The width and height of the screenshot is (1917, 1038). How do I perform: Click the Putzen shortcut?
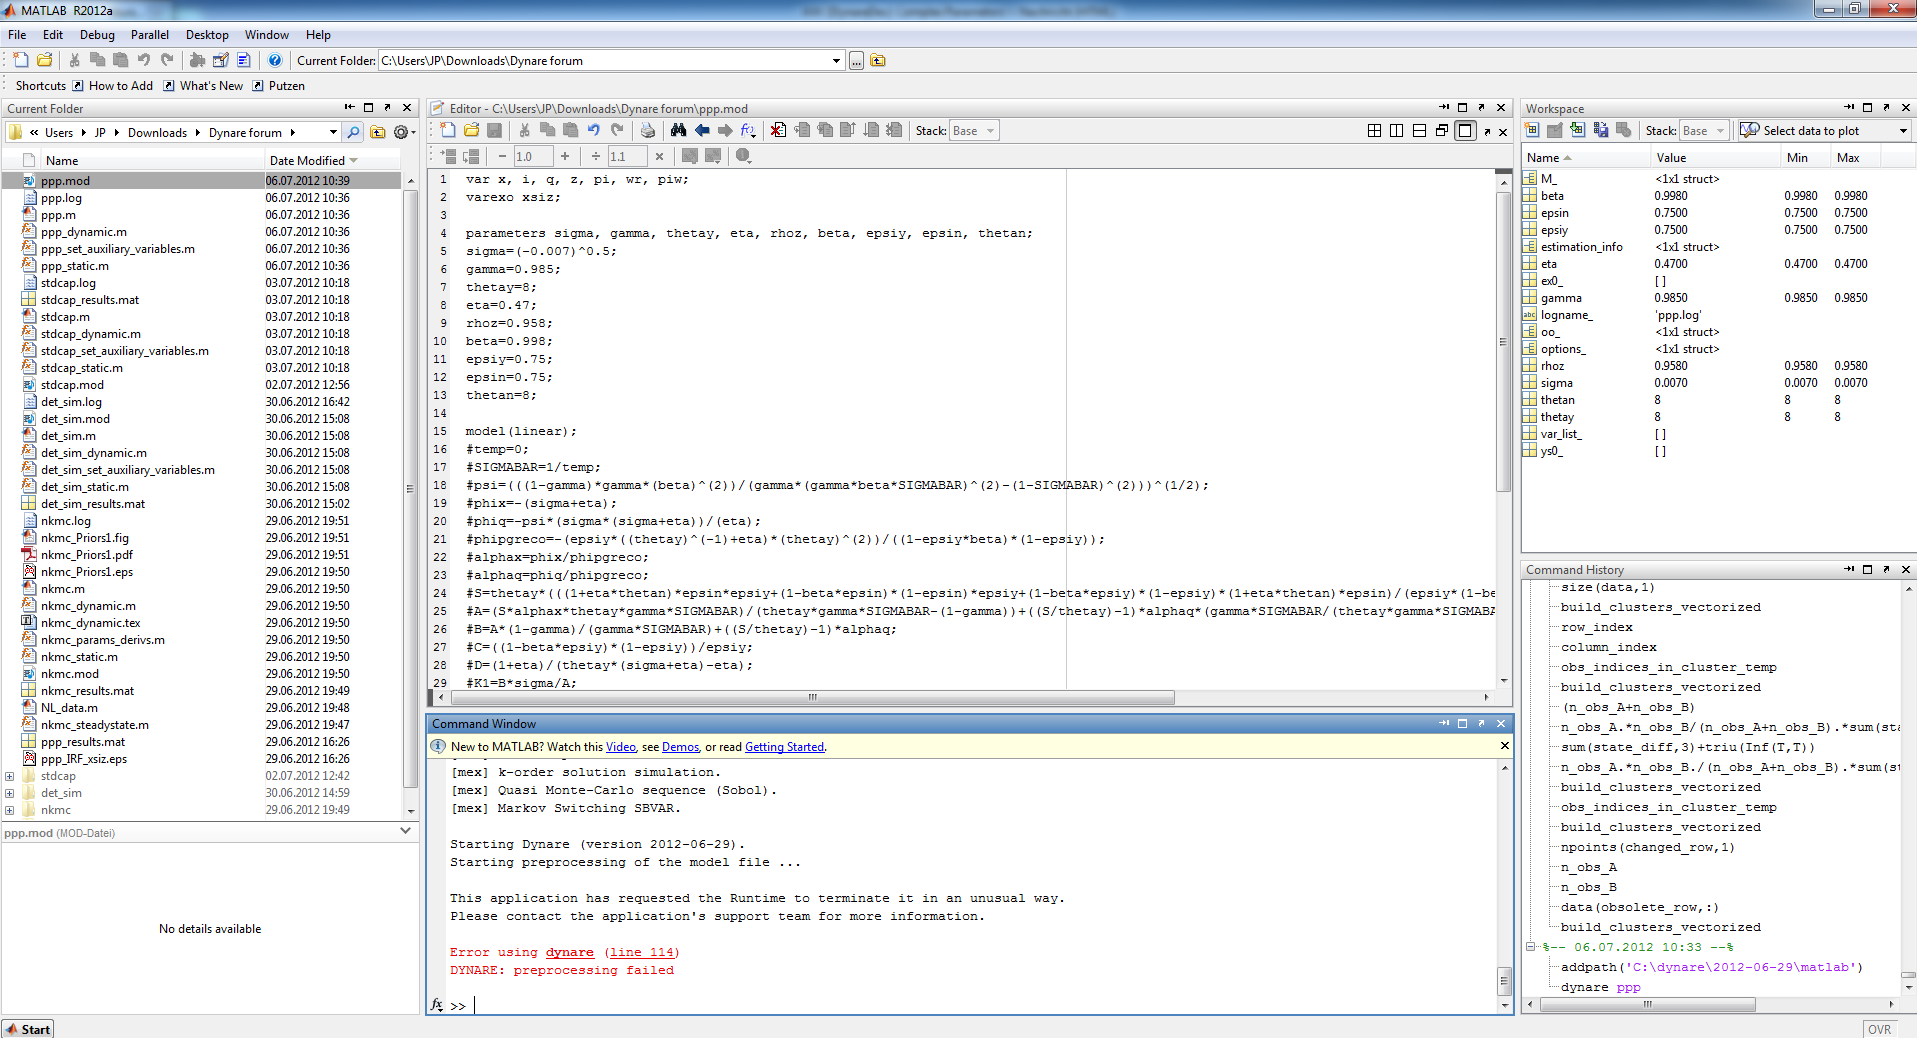click(278, 86)
